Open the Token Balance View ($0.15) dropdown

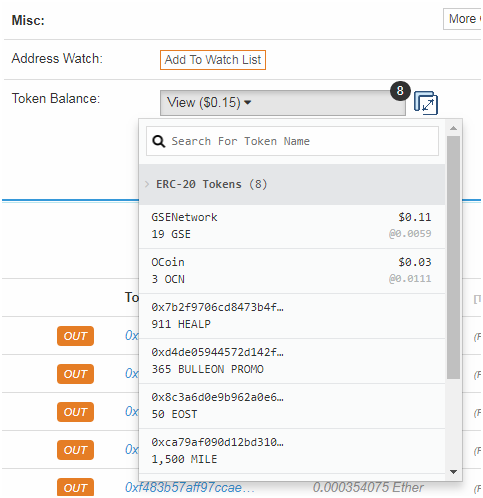point(283,103)
